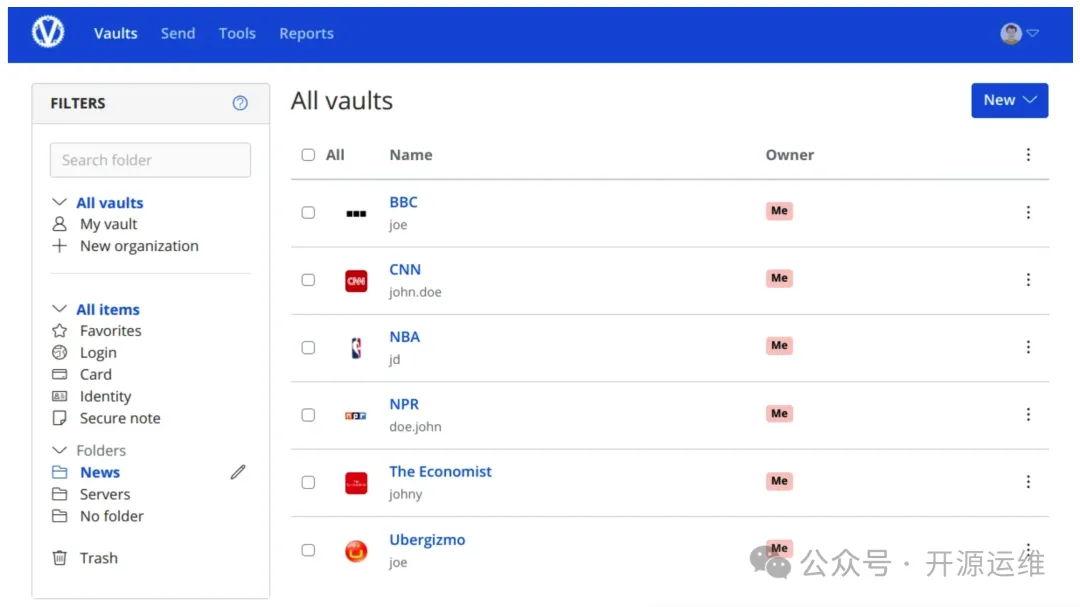Select the checkbox next to The Economist
Viewport: 1080px width, 607px height.
(308, 482)
